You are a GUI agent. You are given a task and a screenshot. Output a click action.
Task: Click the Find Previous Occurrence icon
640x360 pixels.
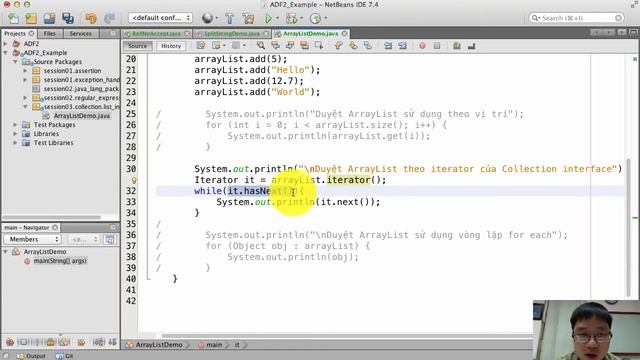[x=276, y=46]
